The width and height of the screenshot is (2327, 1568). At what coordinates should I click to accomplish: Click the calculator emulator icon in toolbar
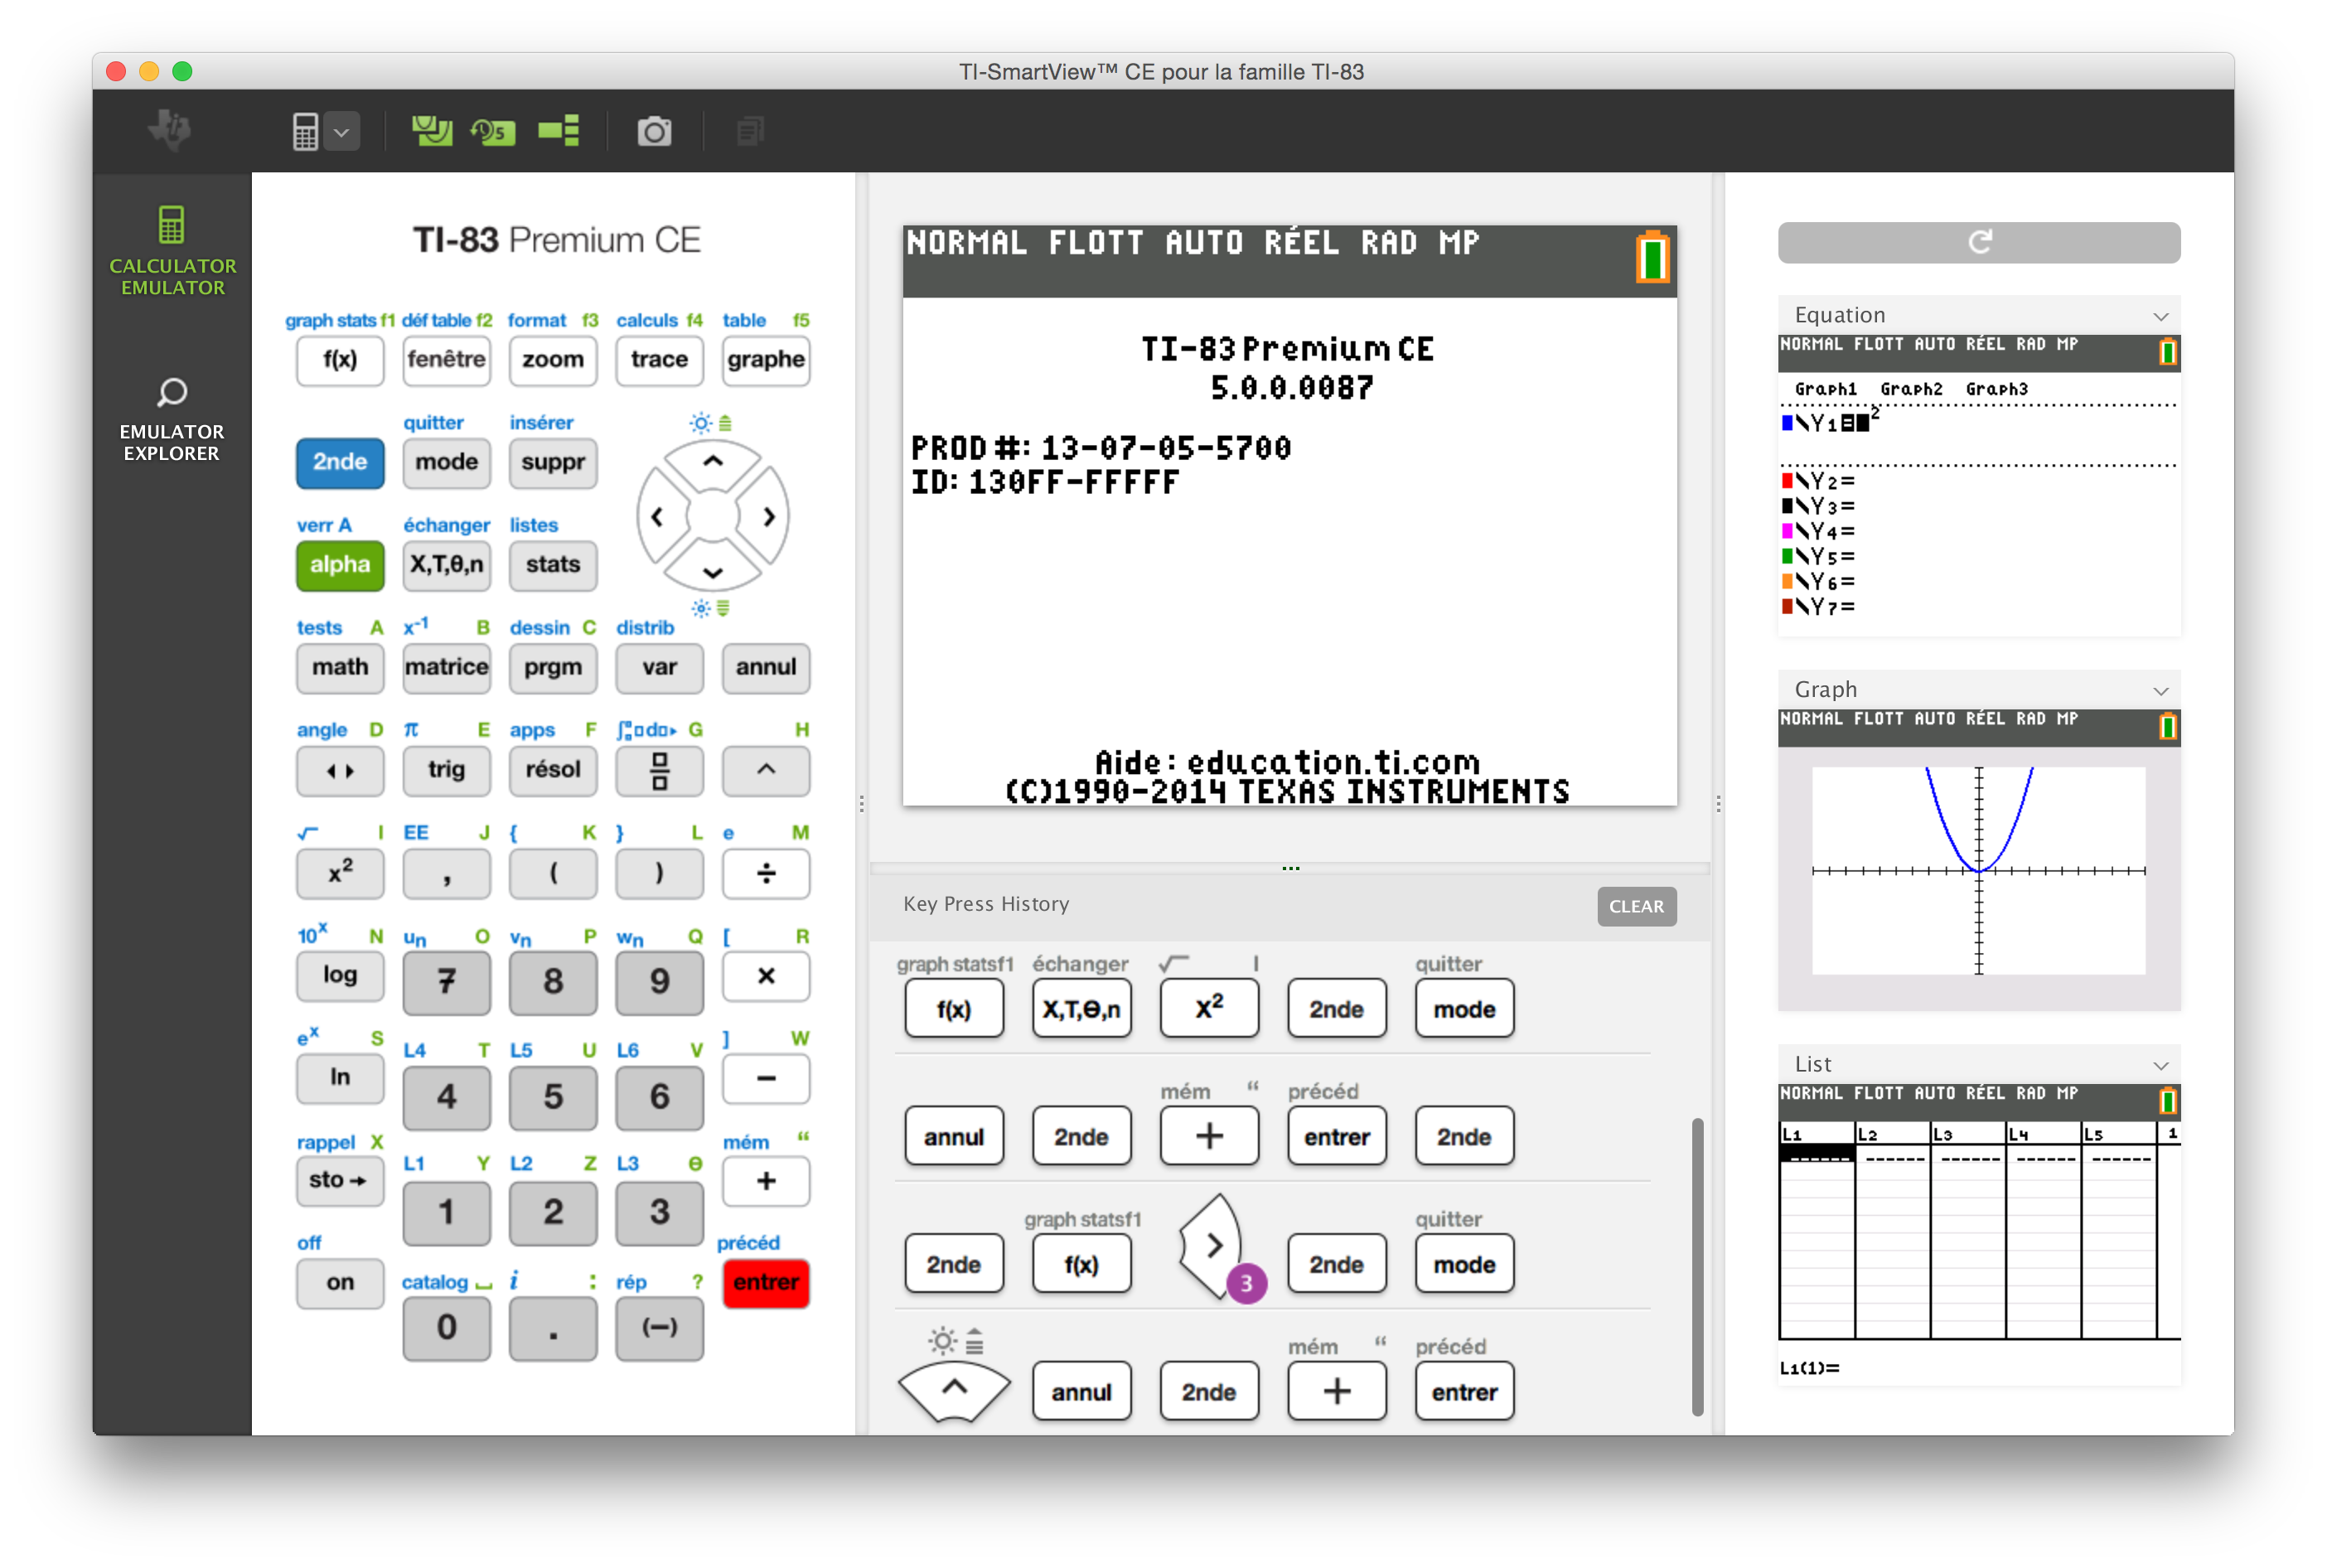pos(306,132)
